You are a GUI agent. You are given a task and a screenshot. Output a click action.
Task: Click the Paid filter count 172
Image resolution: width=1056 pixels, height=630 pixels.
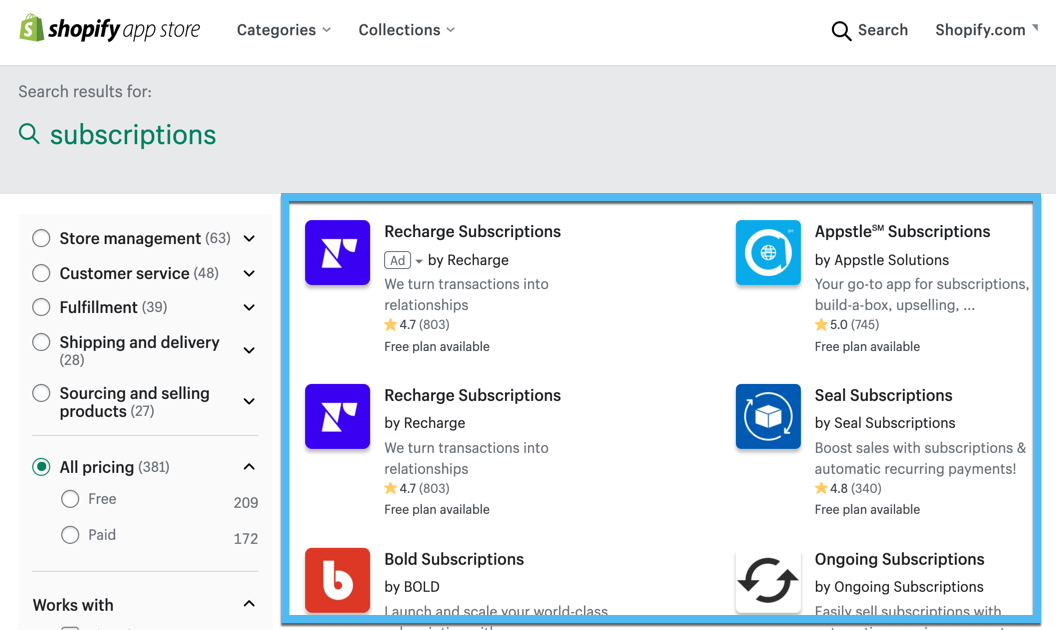(x=246, y=538)
